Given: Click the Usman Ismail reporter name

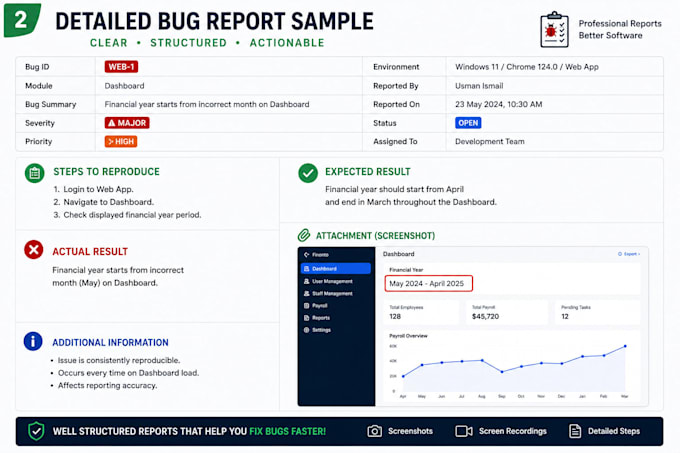Looking at the screenshot, I should click(x=479, y=86).
